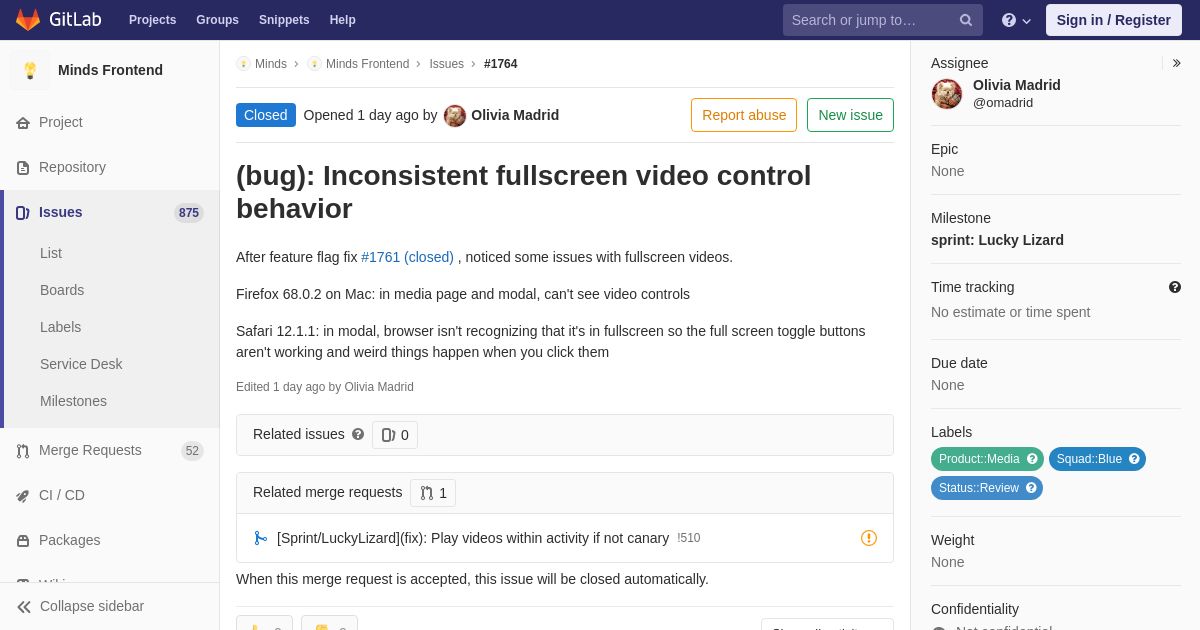This screenshot has height=630, width=1200.
Task: Click the GitLab fox logo
Action: click(28, 20)
